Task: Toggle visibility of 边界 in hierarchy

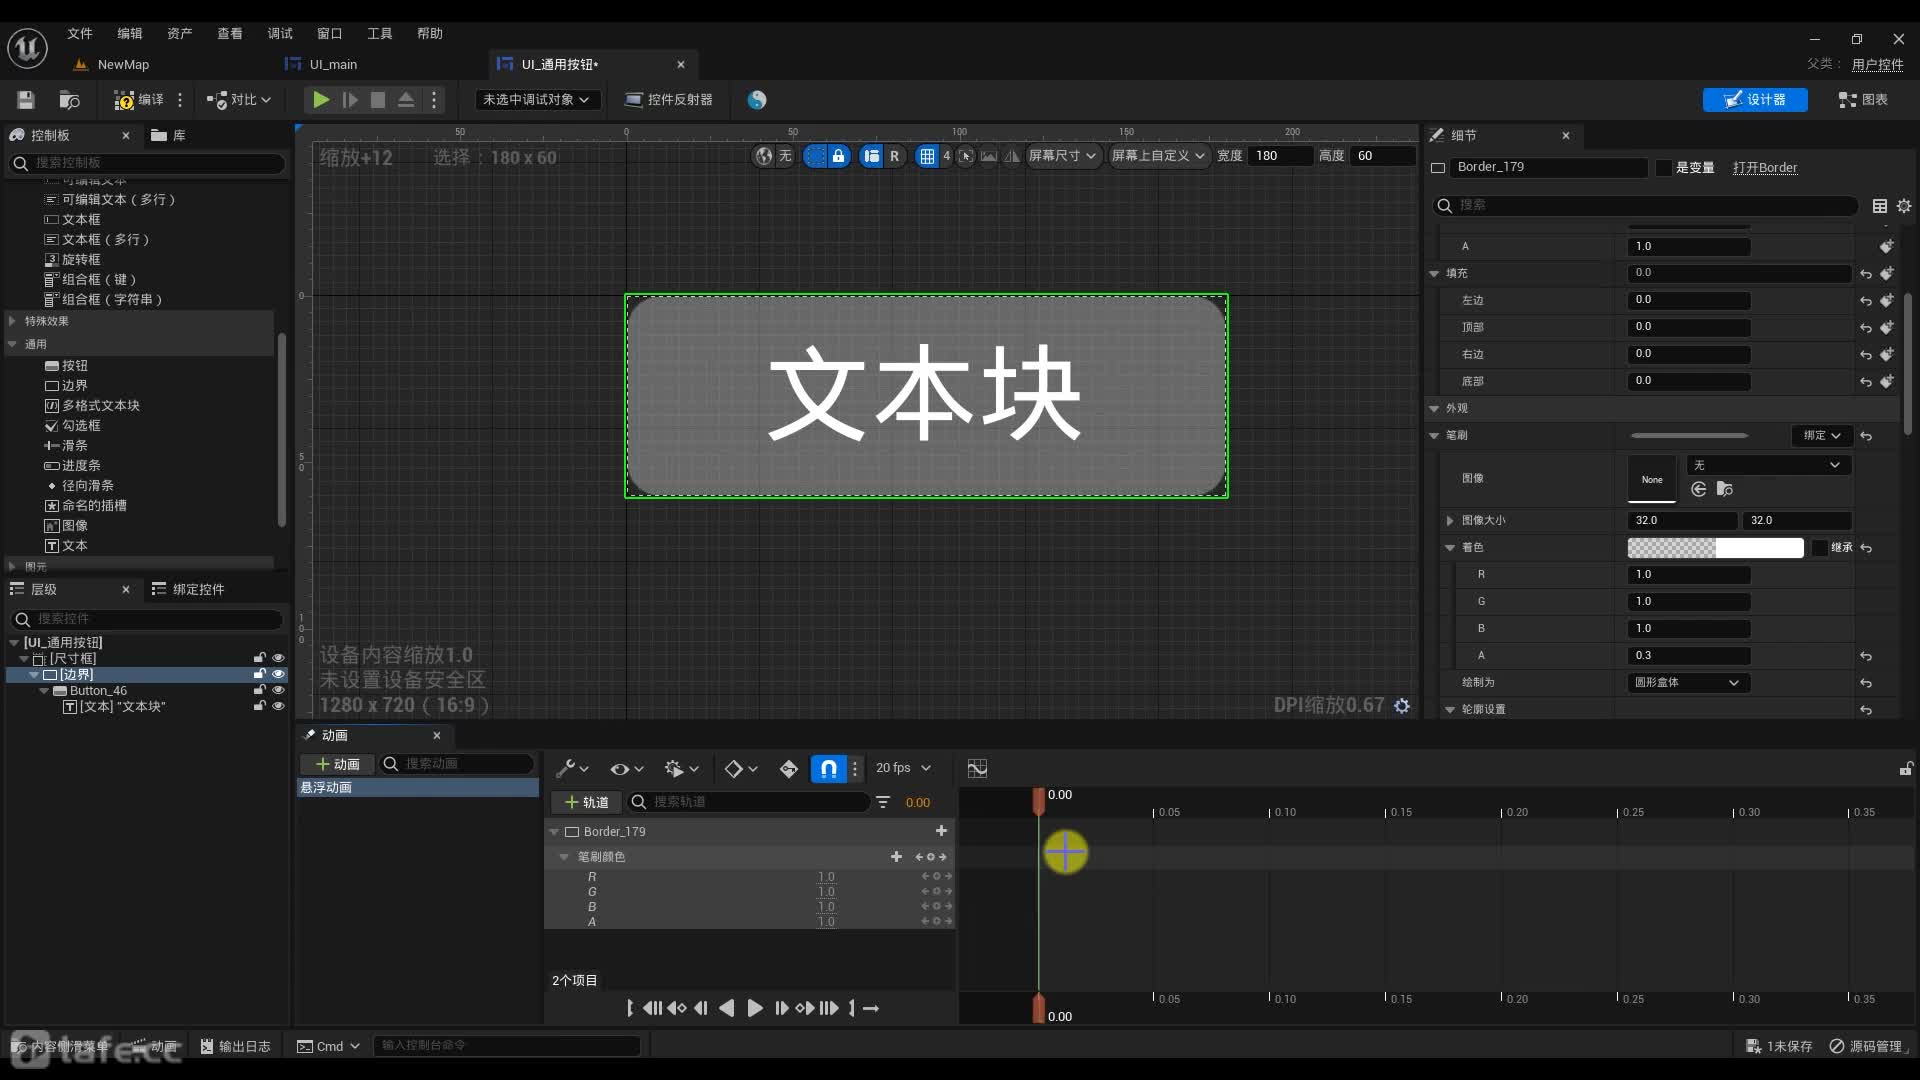Action: (278, 674)
